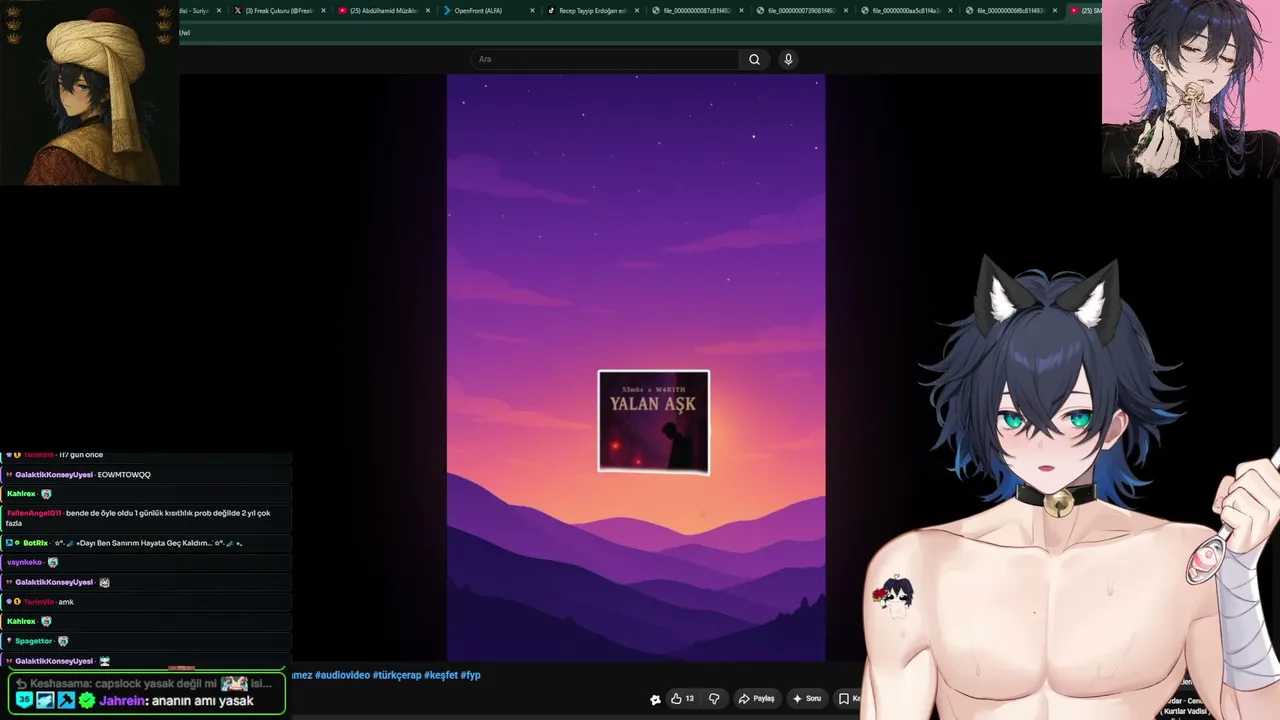Open the #fyp hashtag link
Image resolution: width=1280 pixels, height=720 pixels.
coord(471,675)
